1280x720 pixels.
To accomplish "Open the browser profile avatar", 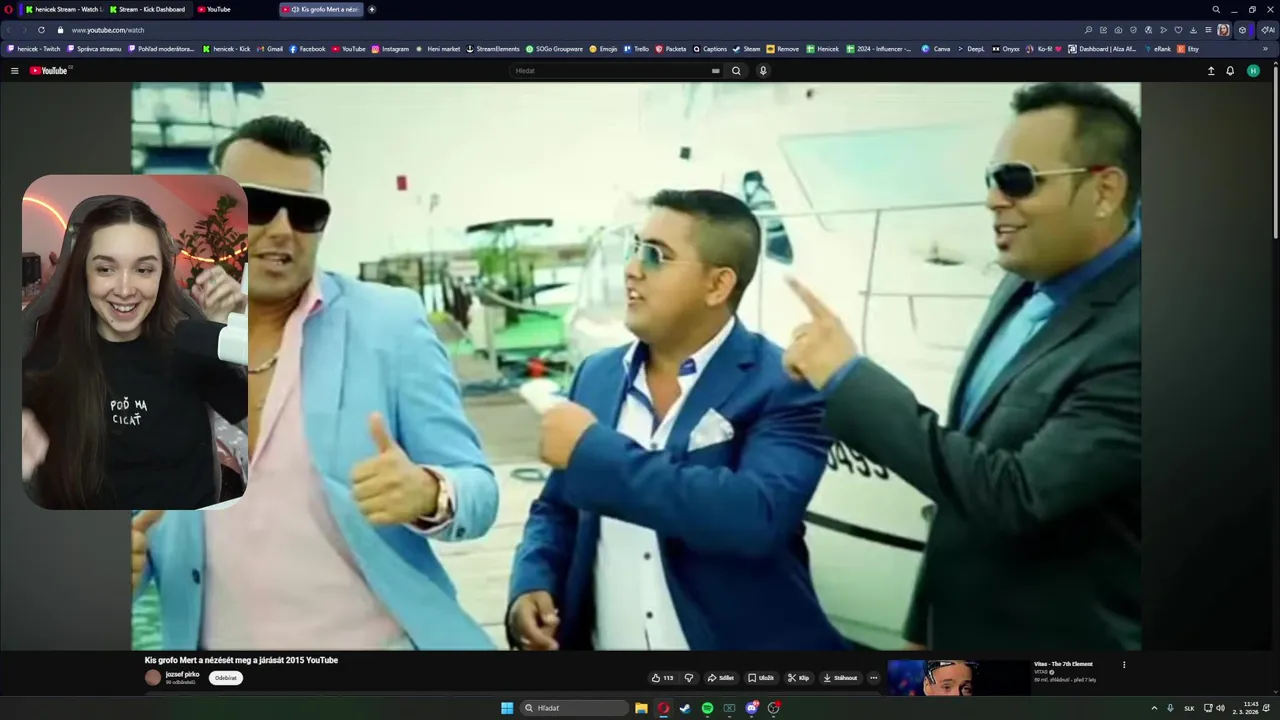I will click(1223, 30).
